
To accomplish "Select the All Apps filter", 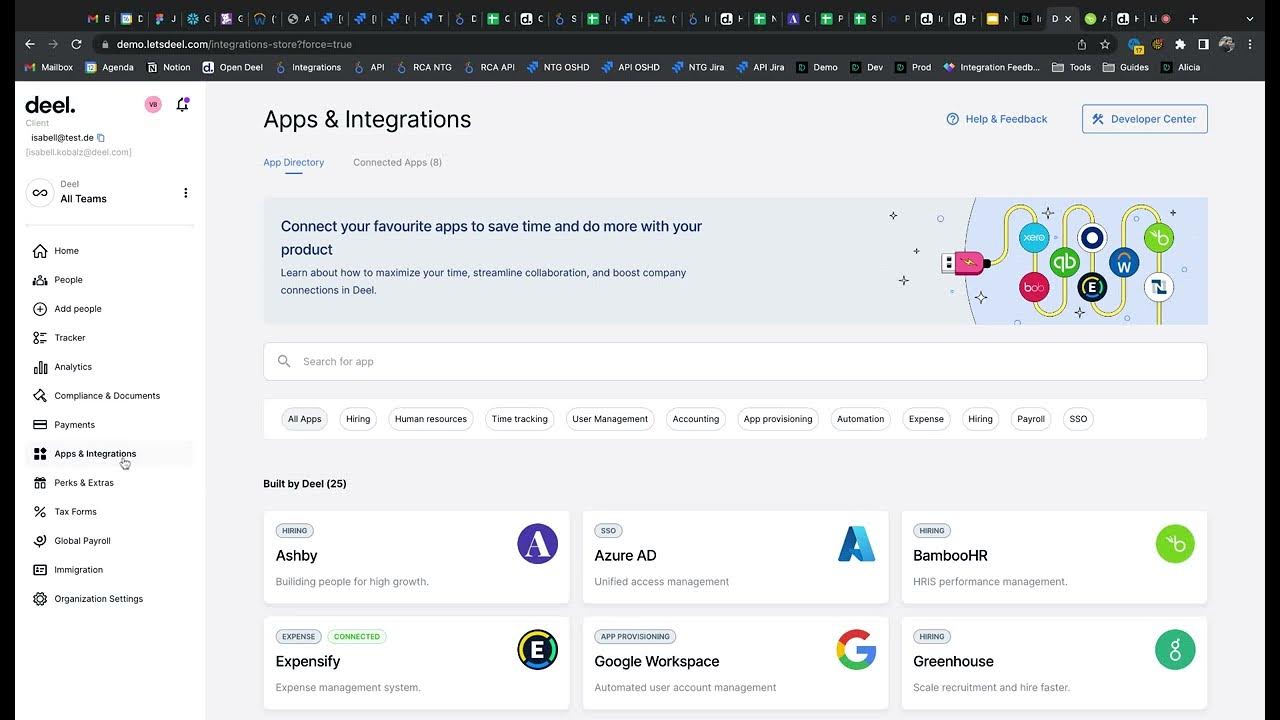I will 305,419.
